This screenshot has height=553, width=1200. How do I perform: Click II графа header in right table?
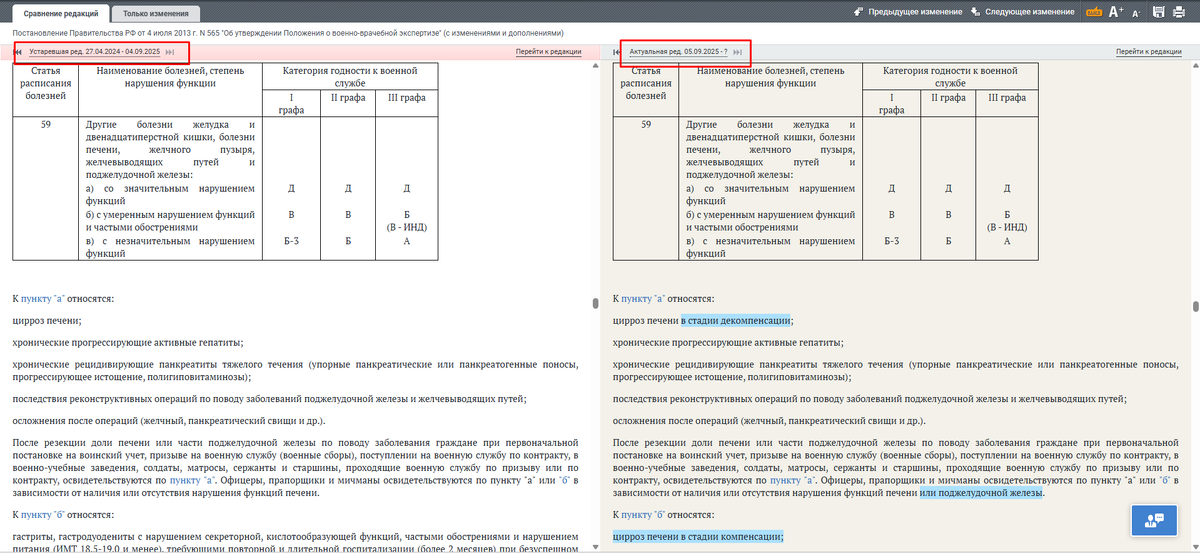point(948,97)
